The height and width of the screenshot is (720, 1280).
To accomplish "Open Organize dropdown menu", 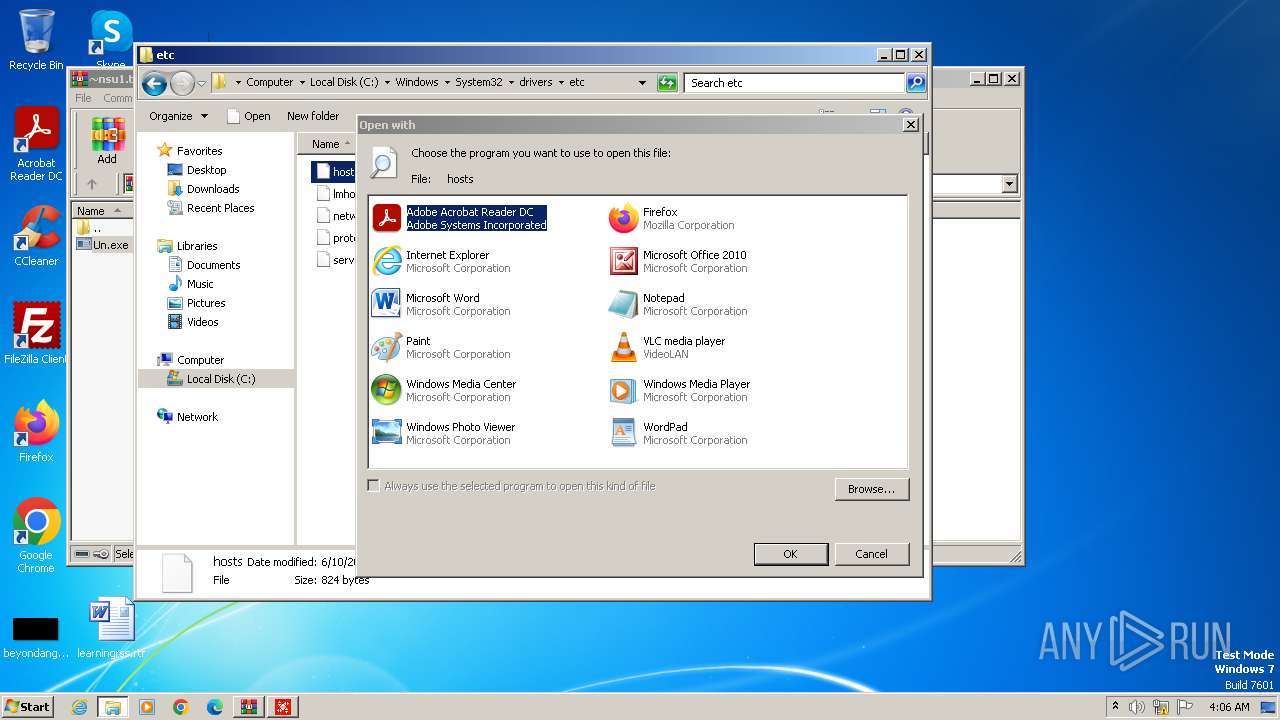I will pos(179,116).
